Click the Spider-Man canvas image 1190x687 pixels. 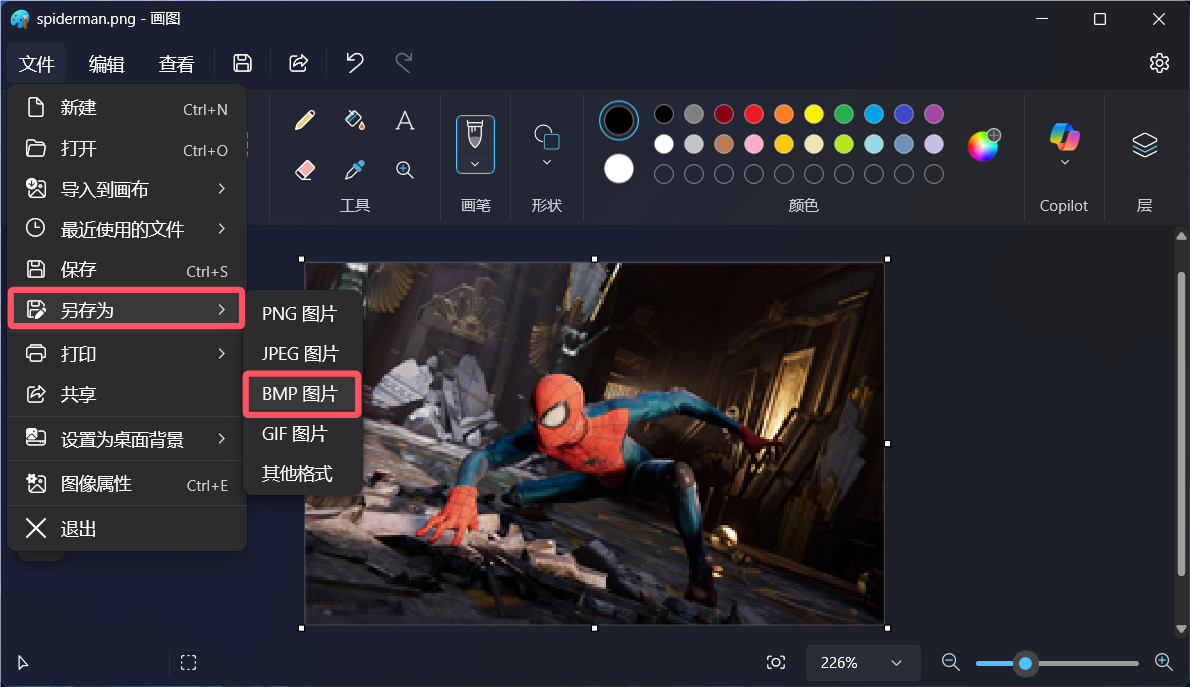[x=594, y=443]
